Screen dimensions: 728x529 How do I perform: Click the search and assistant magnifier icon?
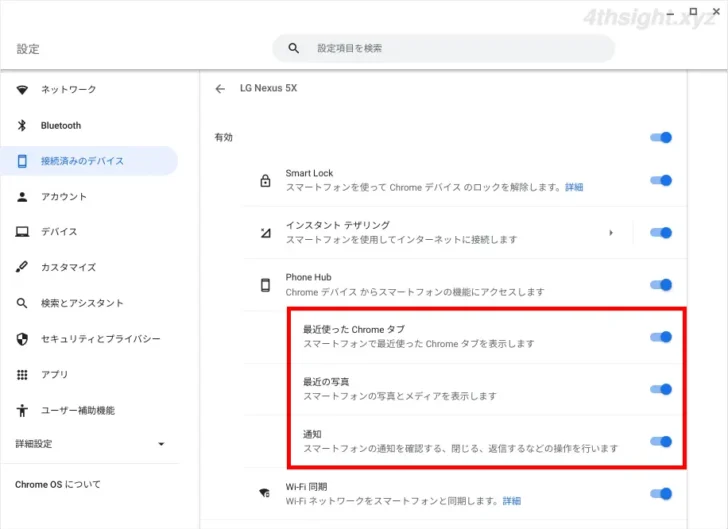tap(22, 303)
